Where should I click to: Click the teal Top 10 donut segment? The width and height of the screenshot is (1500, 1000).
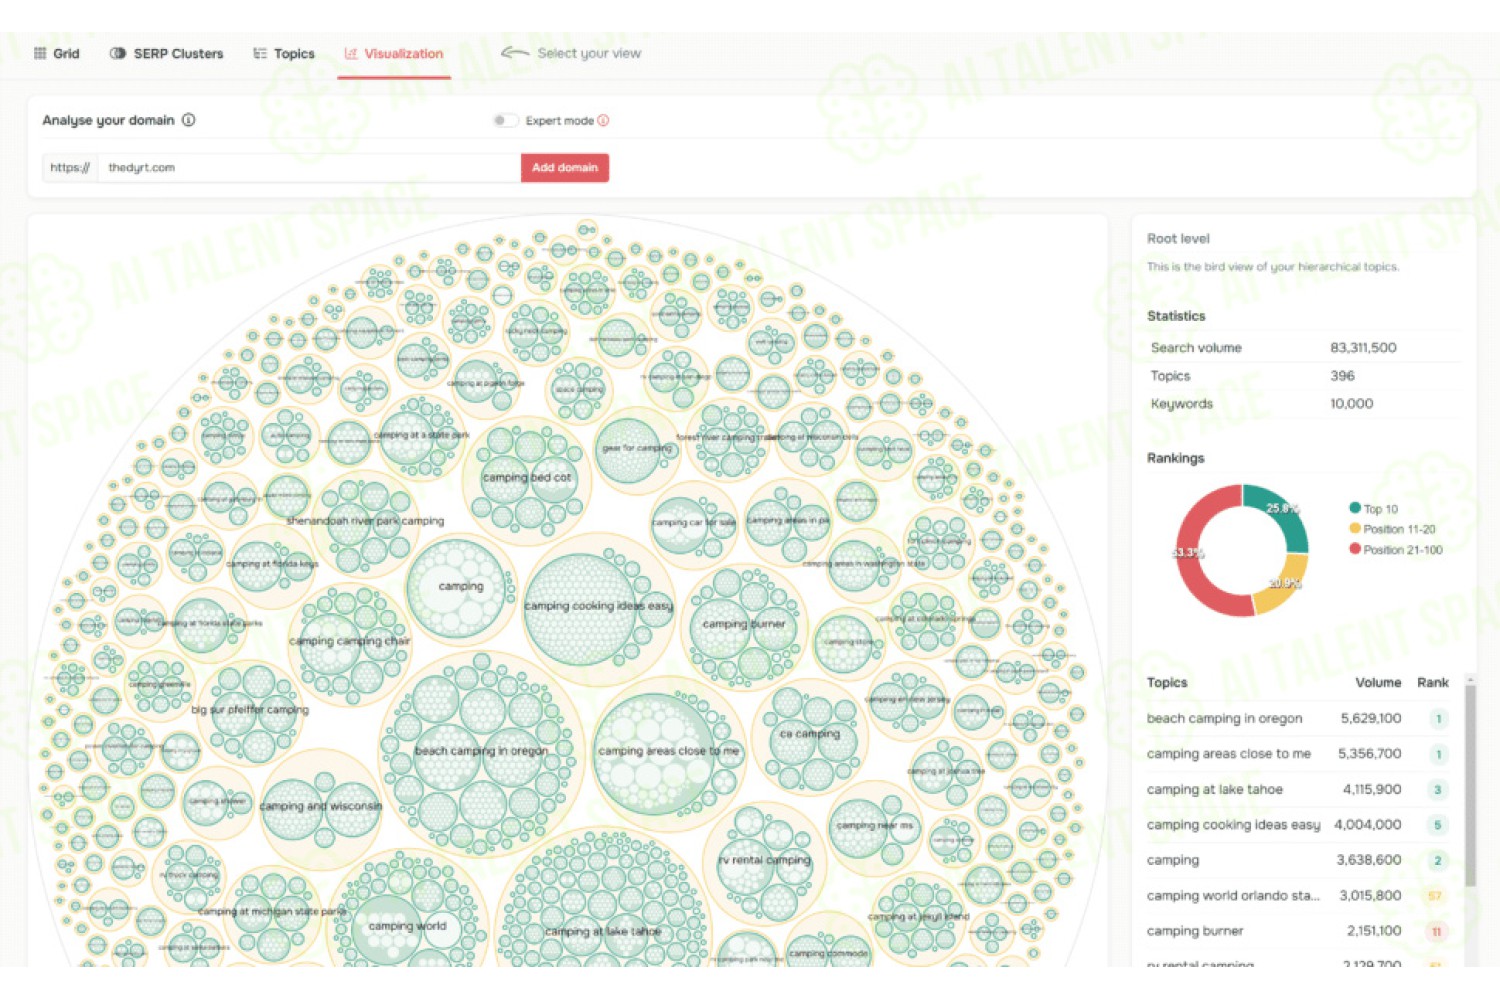(x=1280, y=512)
